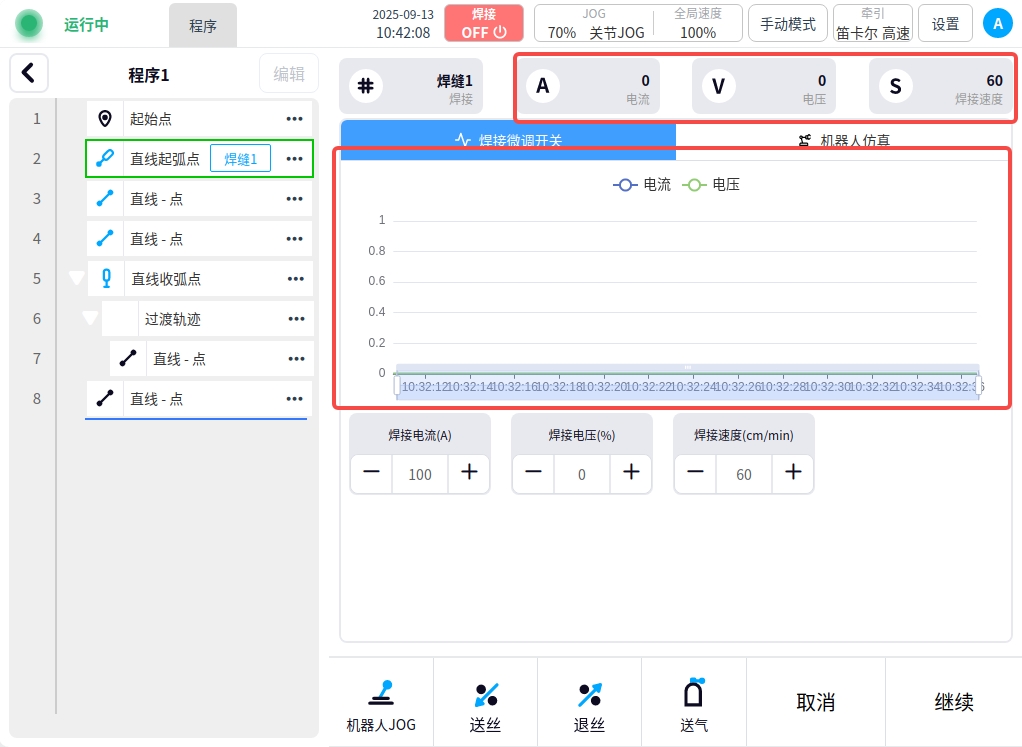Image resolution: width=1022 pixels, height=747 pixels.
Task: Select the 程序 tab at top
Action: [x=203, y=26]
